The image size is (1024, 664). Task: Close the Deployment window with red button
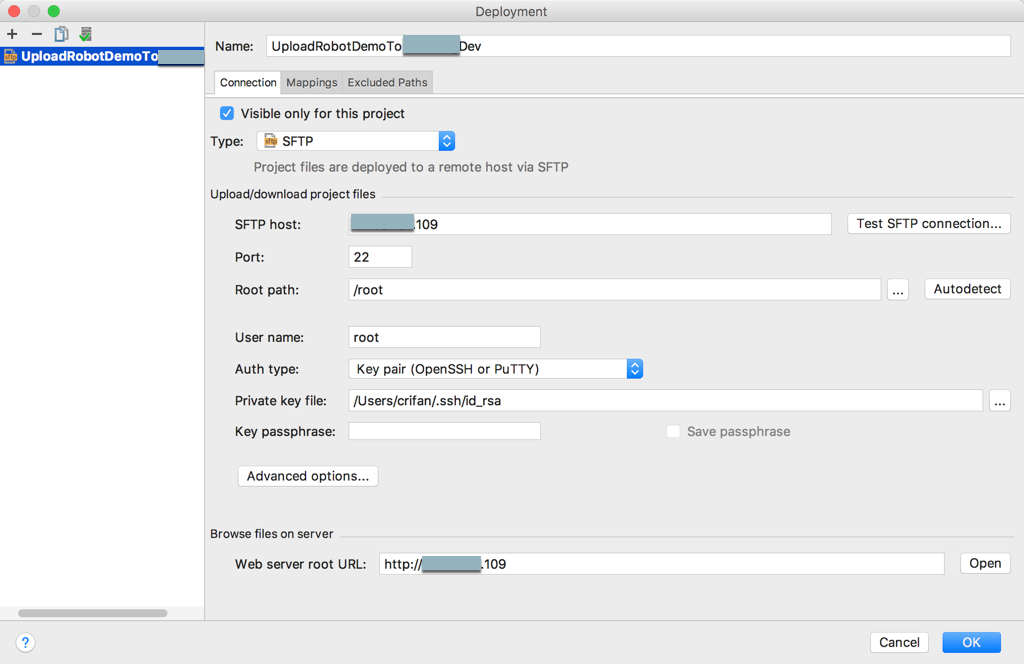pos(14,11)
